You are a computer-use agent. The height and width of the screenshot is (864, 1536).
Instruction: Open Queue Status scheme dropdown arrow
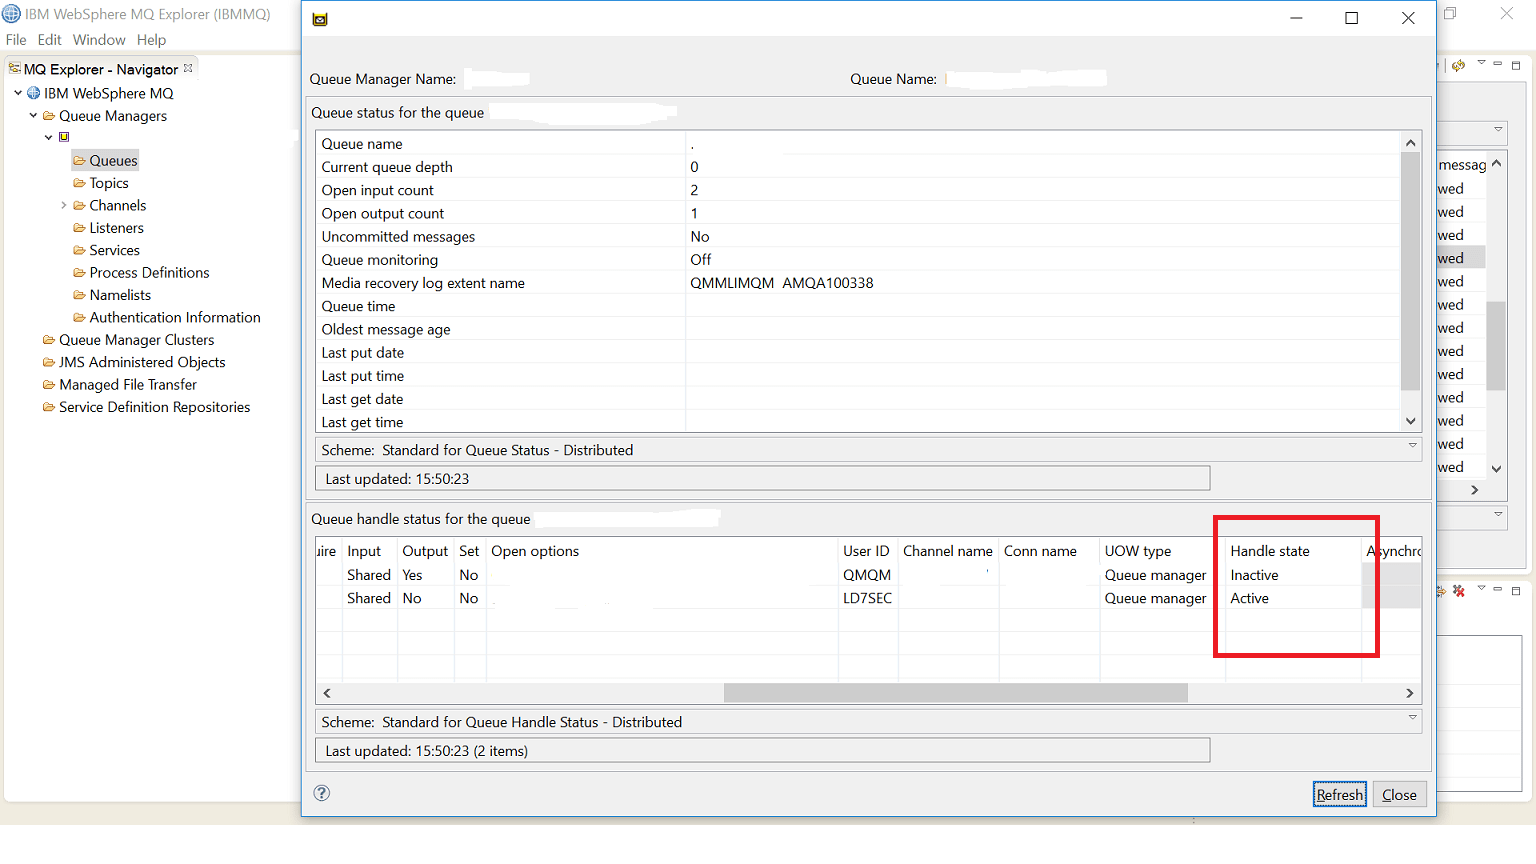click(x=1413, y=445)
